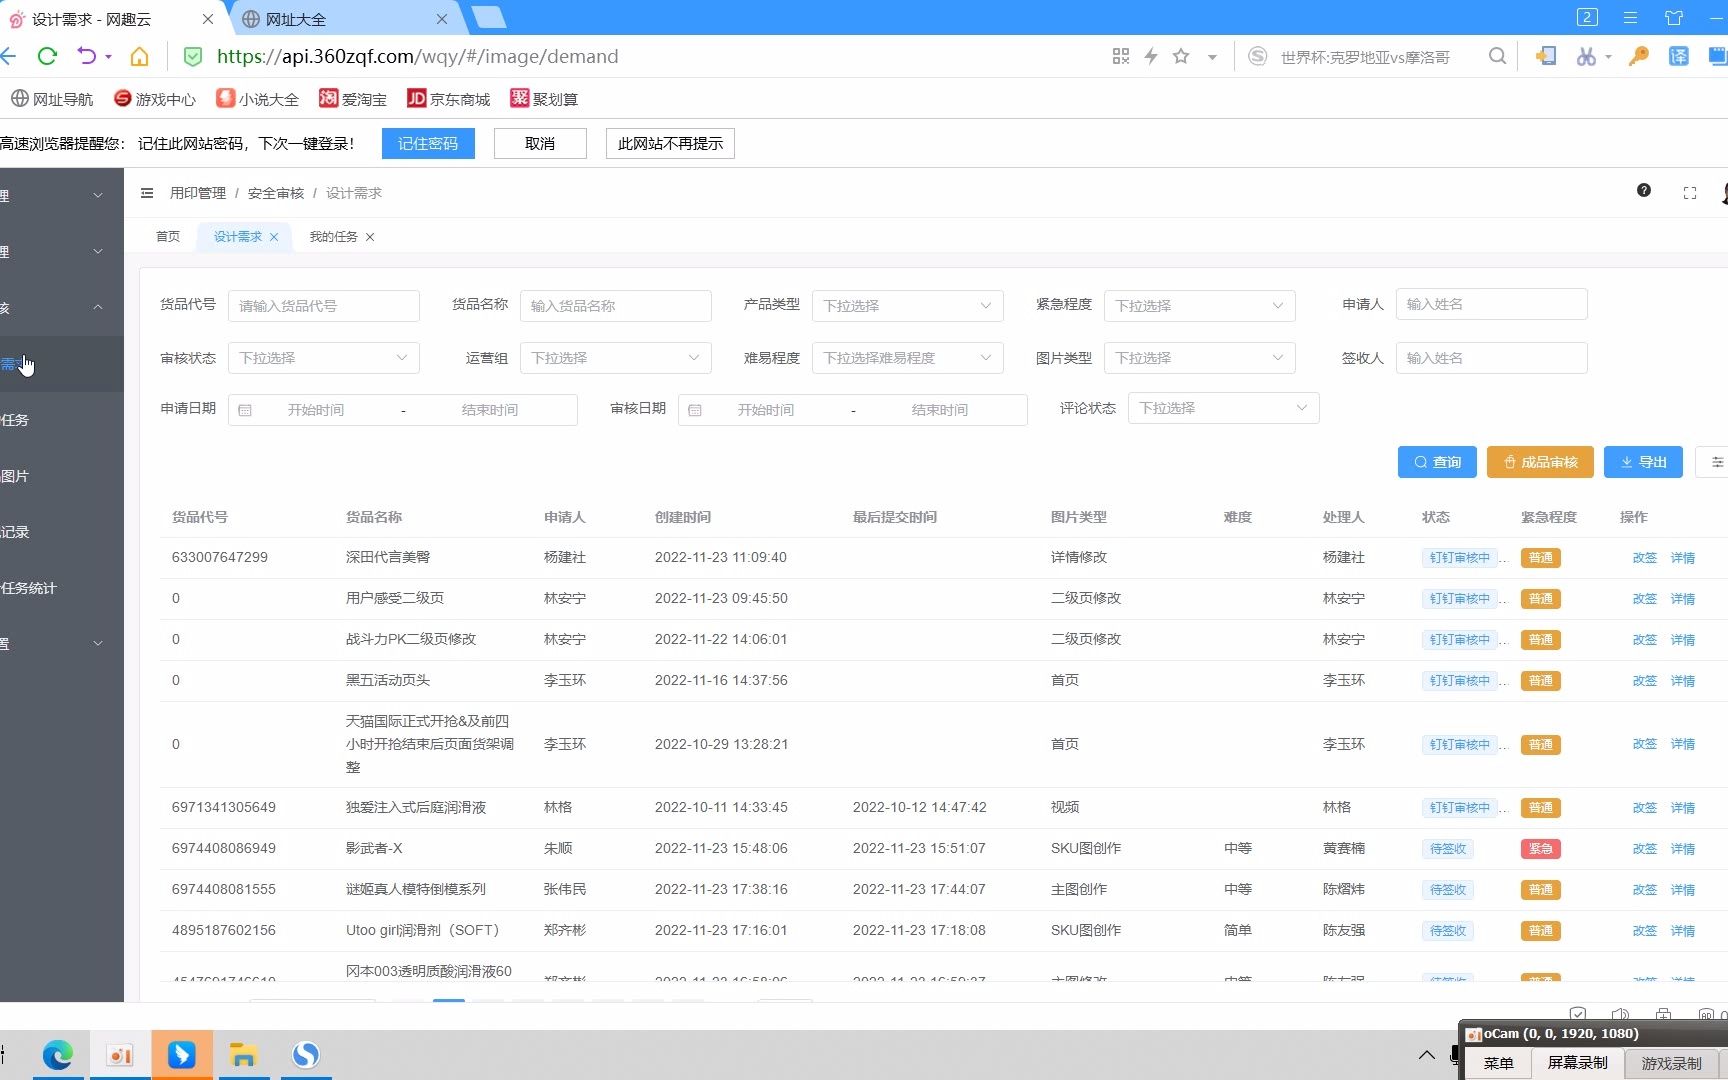Expand the first sidebar menu chevron
The image size is (1728, 1080).
(97, 196)
